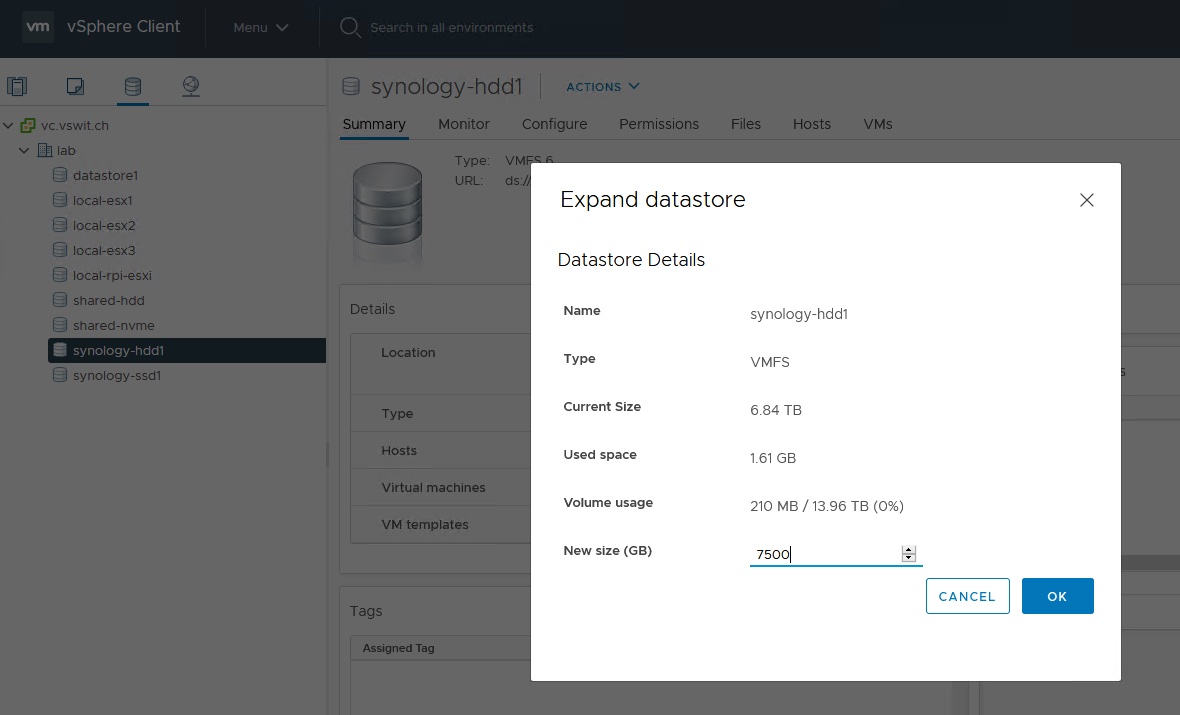Select synology-ssd1 datastore in tree
1180x715 pixels.
[116, 376]
